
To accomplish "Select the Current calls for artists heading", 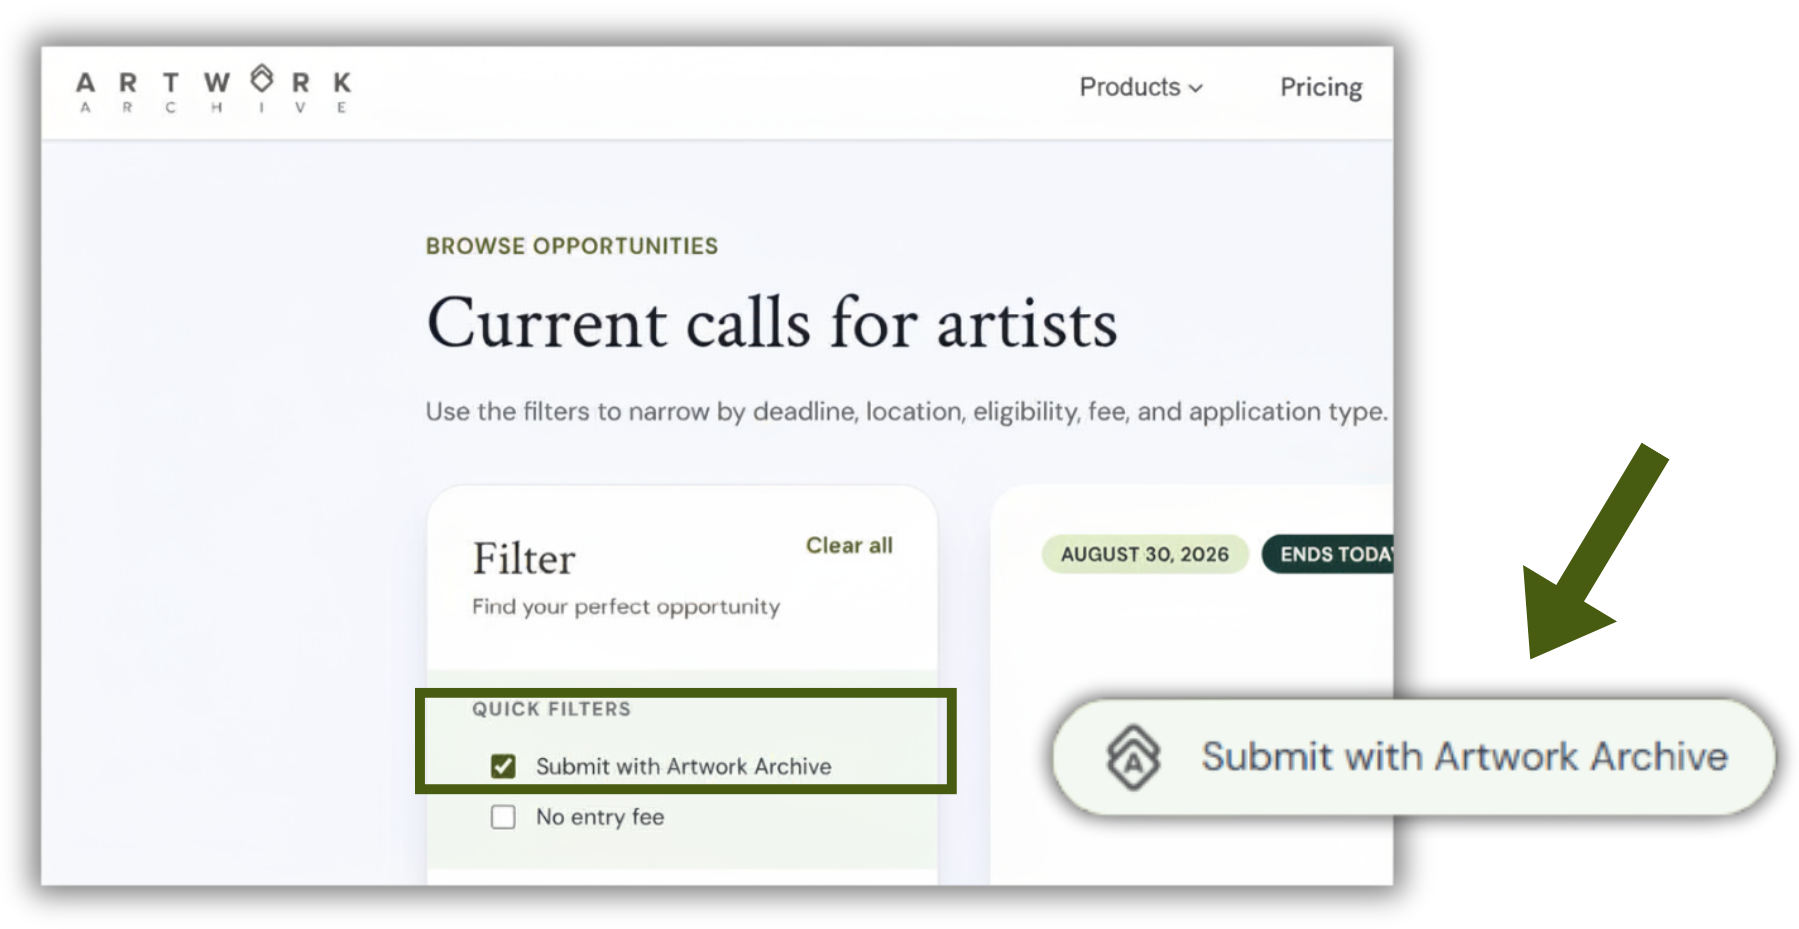I will coord(772,323).
